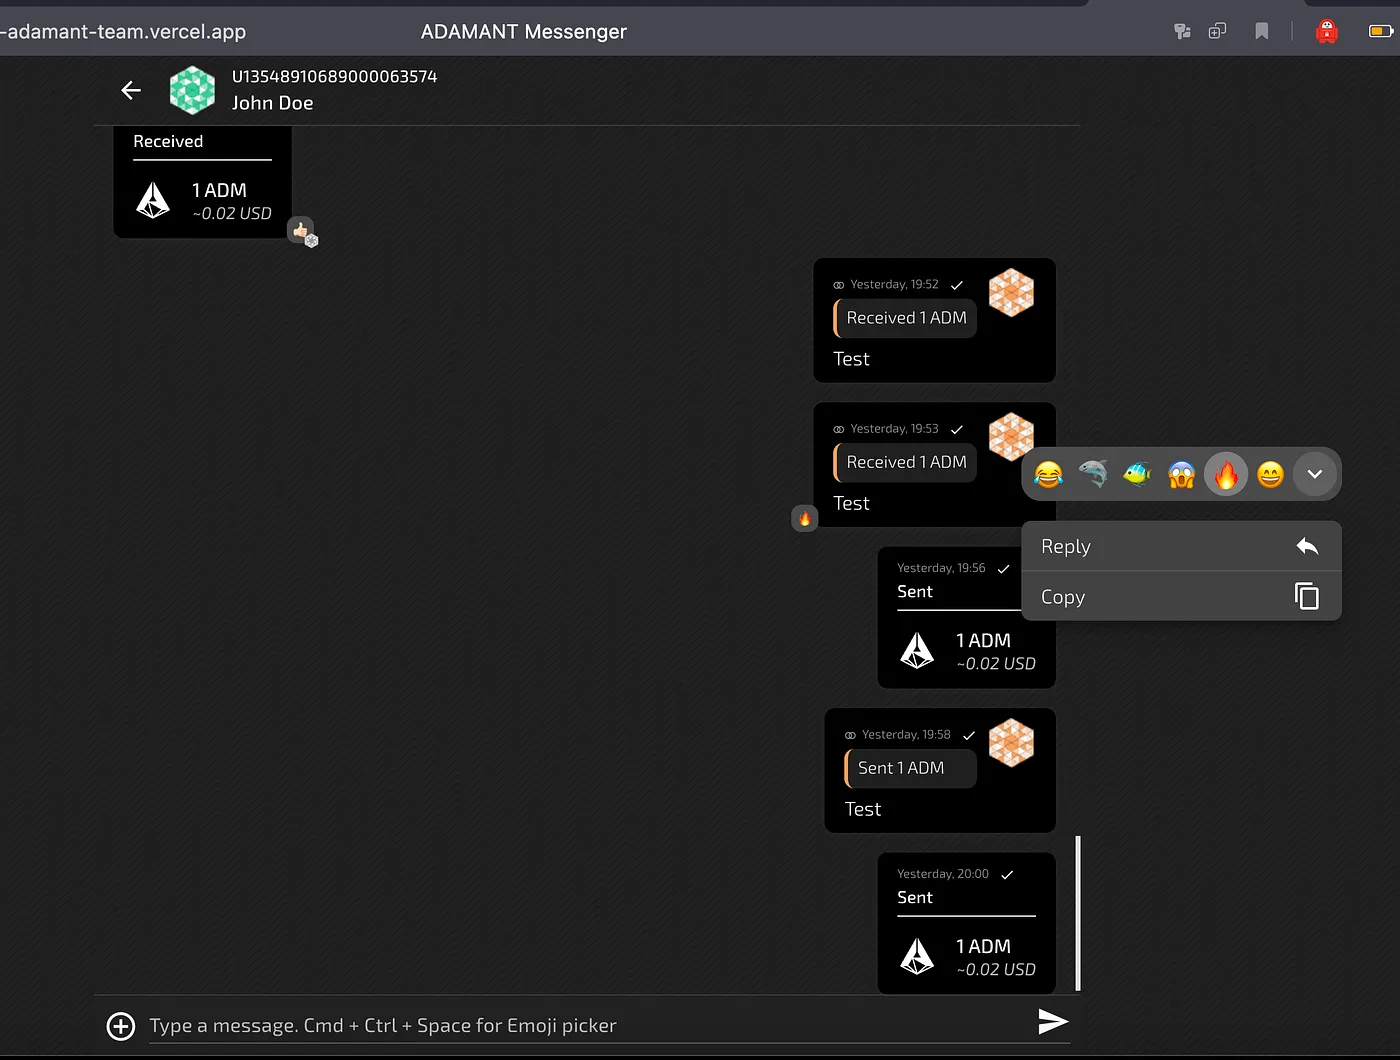This screenshot has width=1400, height=1060.
Task: Click the ADM logo in the 19:56 Sent card
Action: point(917,650)
